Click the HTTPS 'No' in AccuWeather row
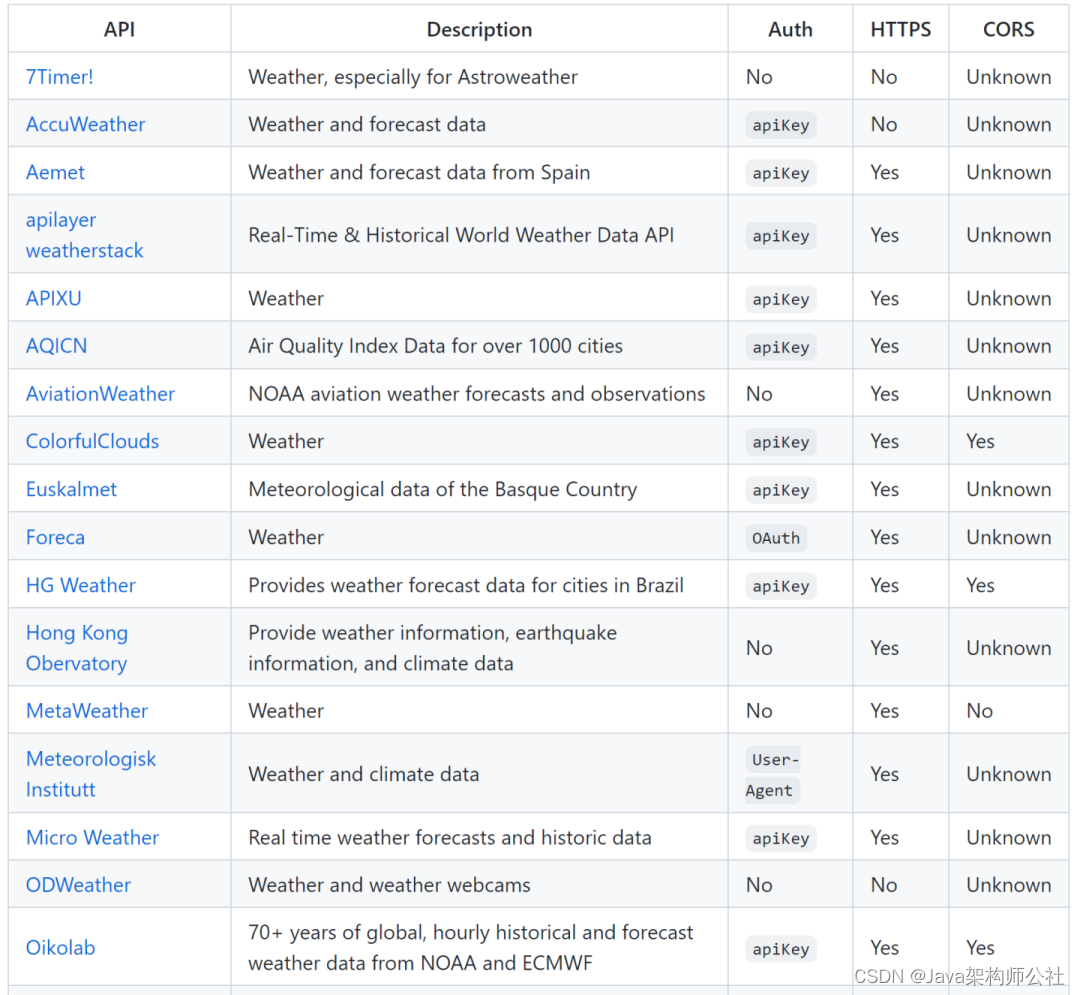 point(884,124)
